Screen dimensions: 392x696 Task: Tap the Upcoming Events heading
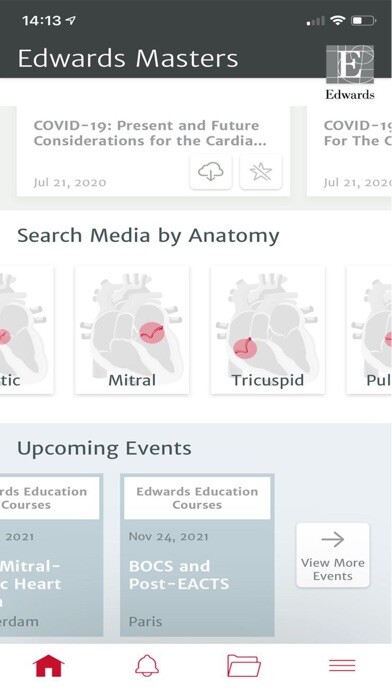(104, 448)
